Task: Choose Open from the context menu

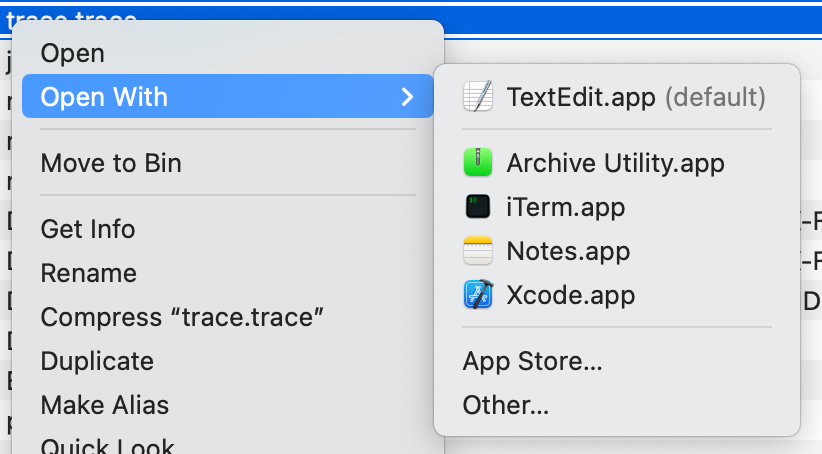Action: [72, 52]
